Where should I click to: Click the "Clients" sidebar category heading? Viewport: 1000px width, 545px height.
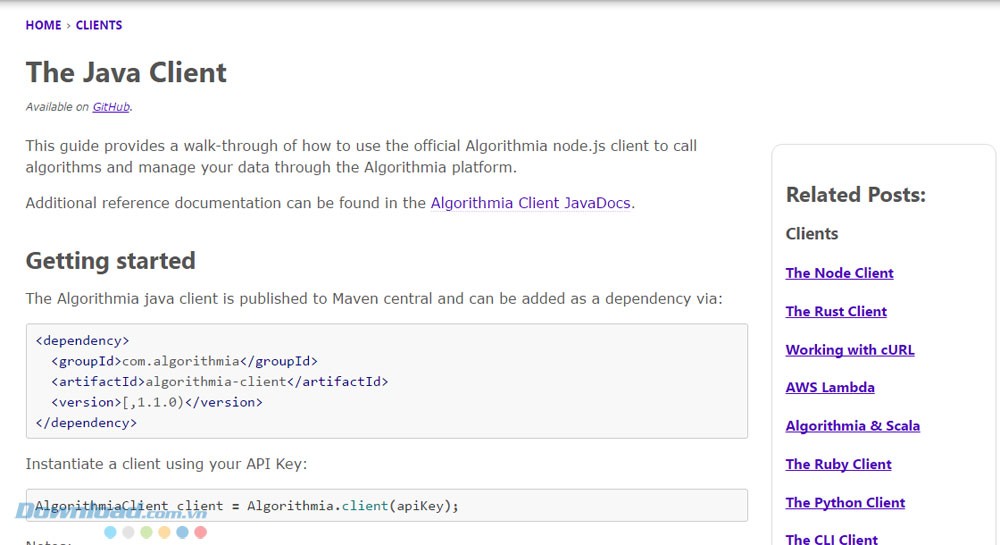click(x=812, y=234)
